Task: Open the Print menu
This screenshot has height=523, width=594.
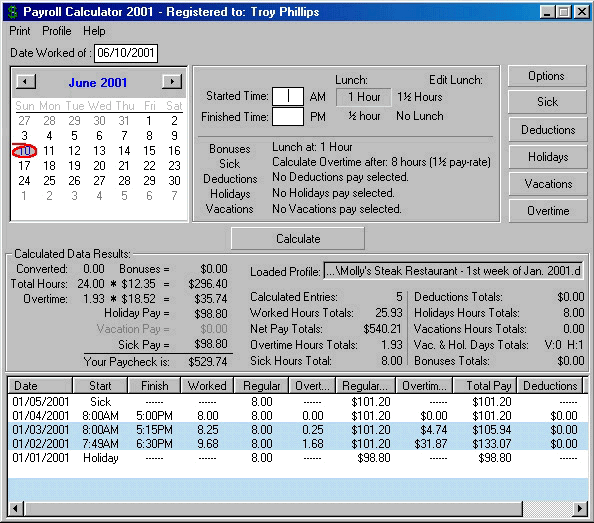Action: (20, 31)
